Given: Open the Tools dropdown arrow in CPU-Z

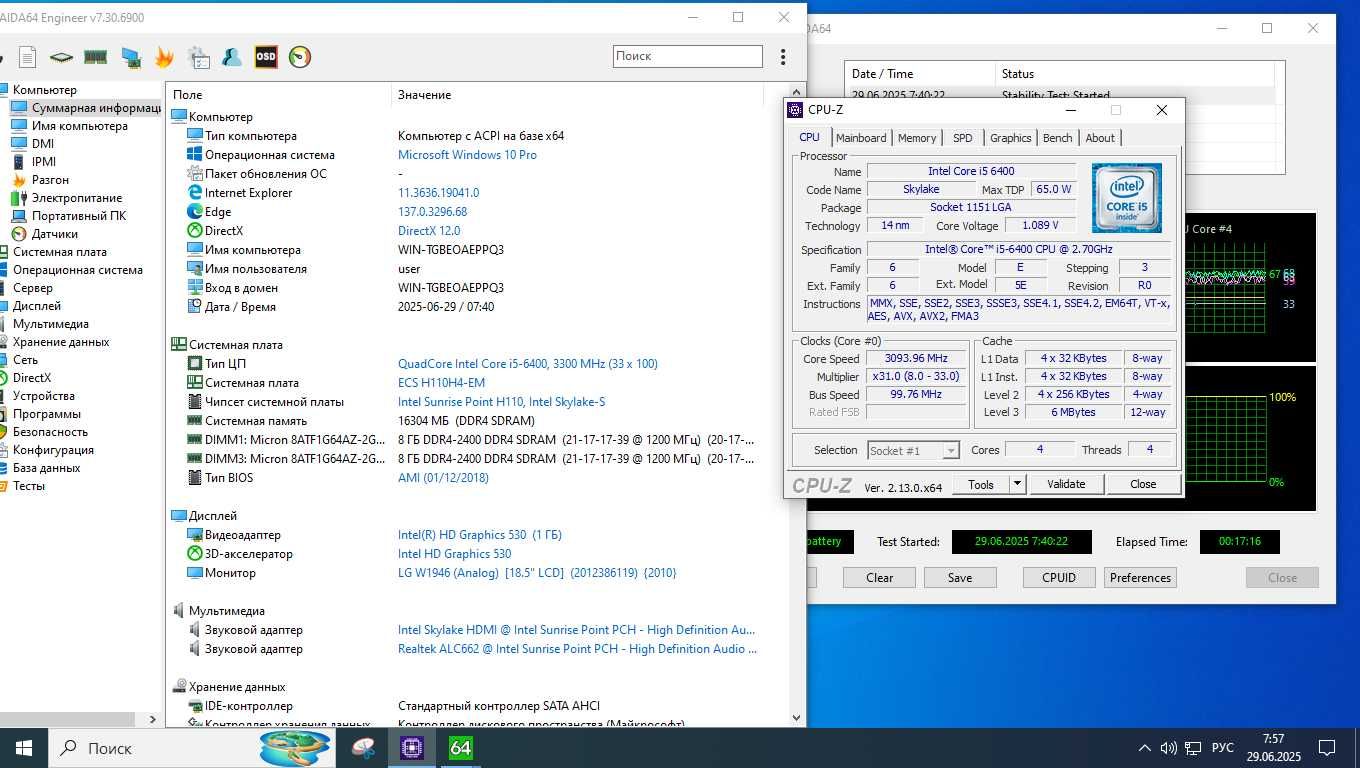Looking at the screenshot, I should coord(1017,484).
